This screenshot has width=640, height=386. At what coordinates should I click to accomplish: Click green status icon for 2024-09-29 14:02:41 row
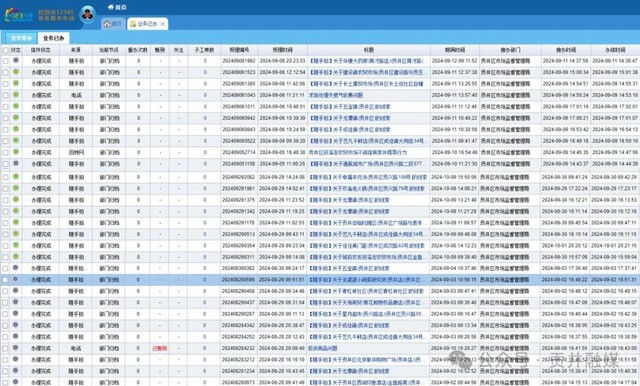pos(16,188)
